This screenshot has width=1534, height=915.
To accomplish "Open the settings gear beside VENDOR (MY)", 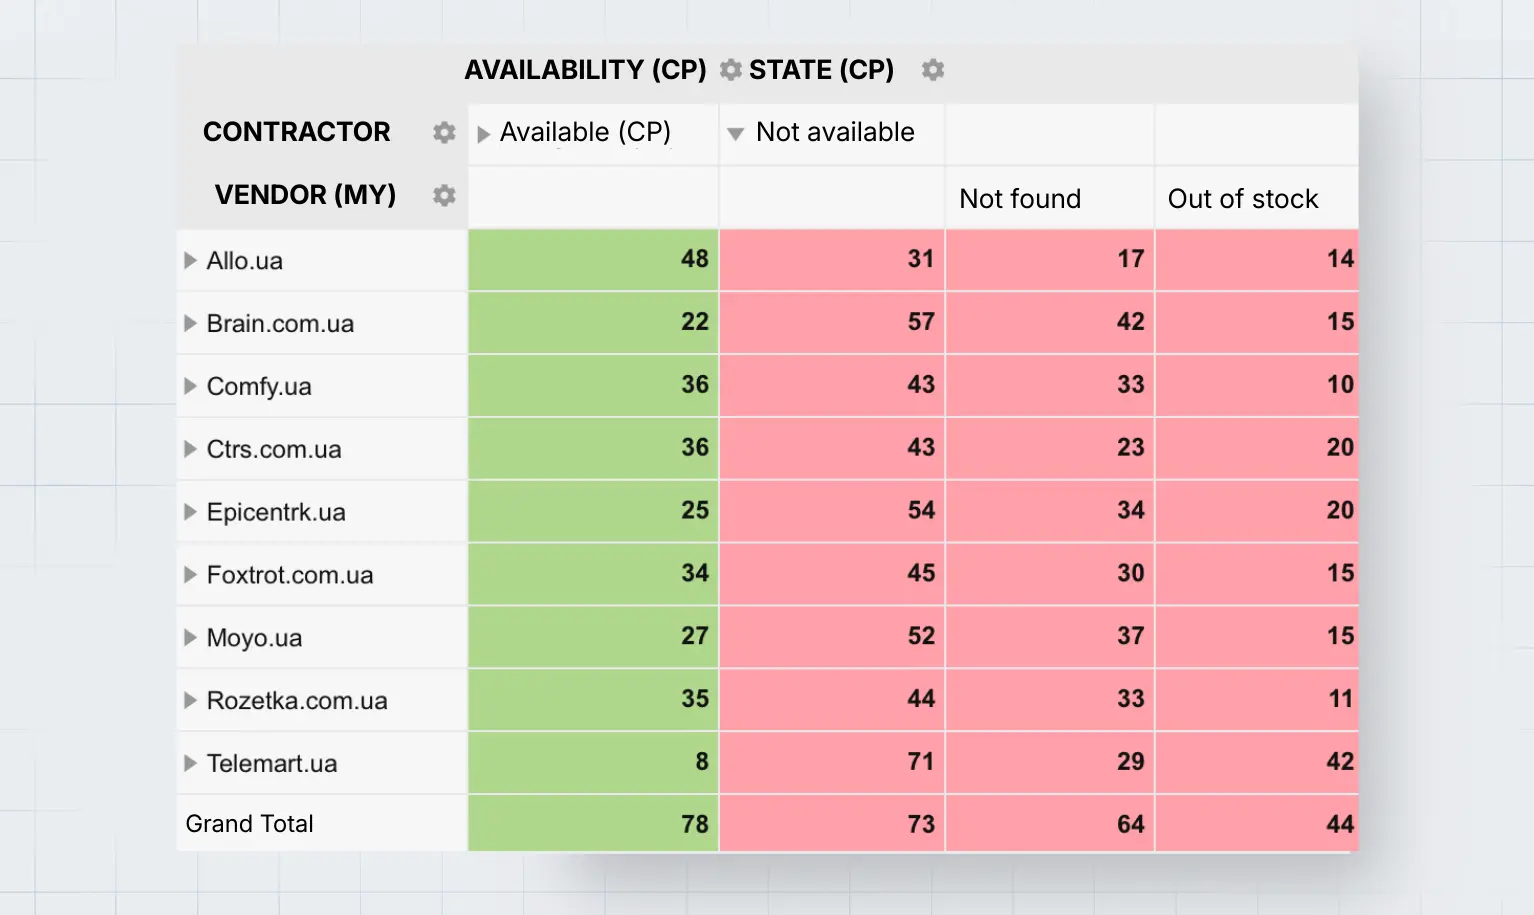I will (444, 196).
